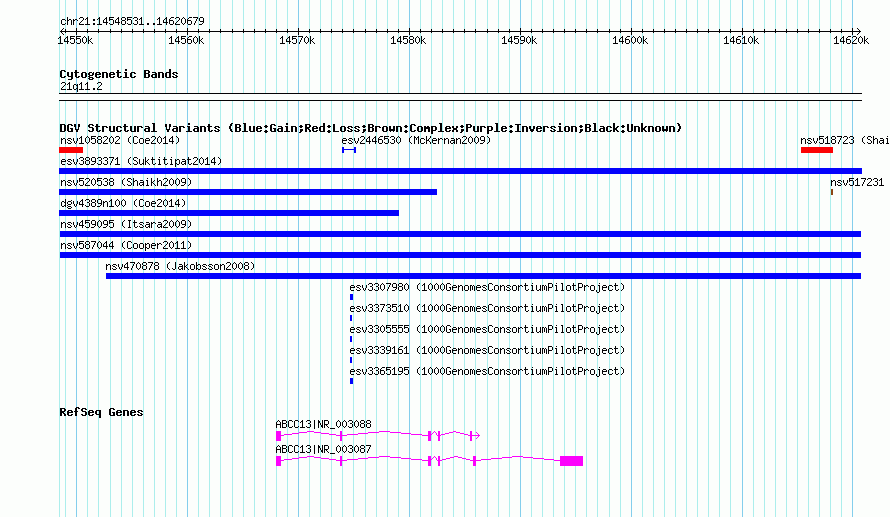
Task: Click the esv3339161 1000 Genomes variant label
Action: tap(487, 350)
